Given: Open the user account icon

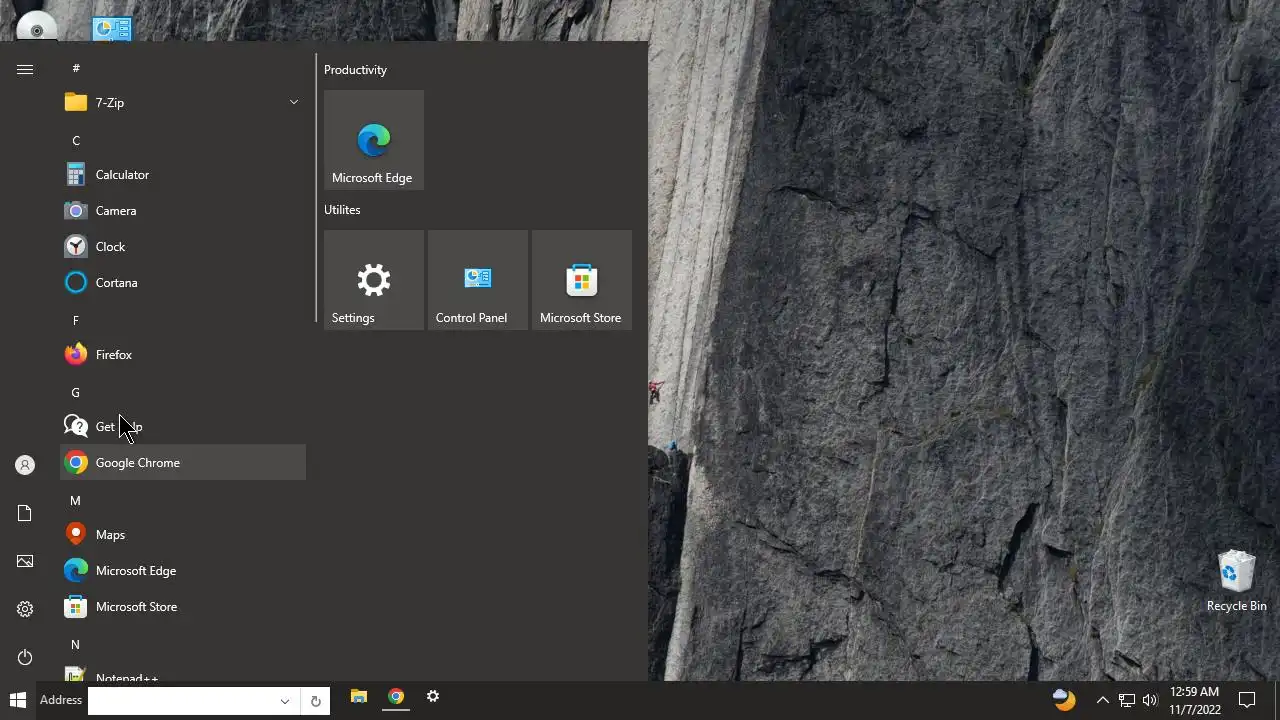Looking at the screenshot, I should tap(25, 465).
